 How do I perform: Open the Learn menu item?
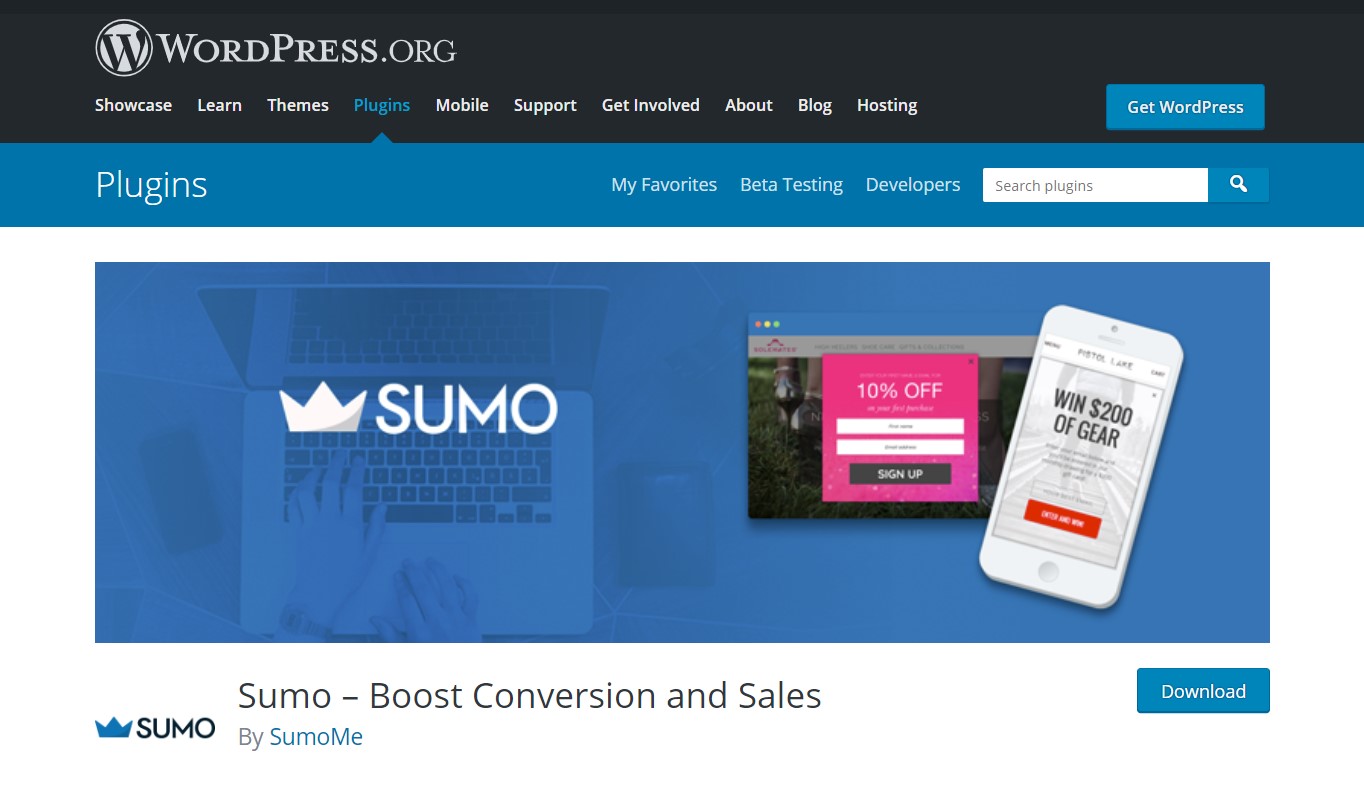point(219,105)
